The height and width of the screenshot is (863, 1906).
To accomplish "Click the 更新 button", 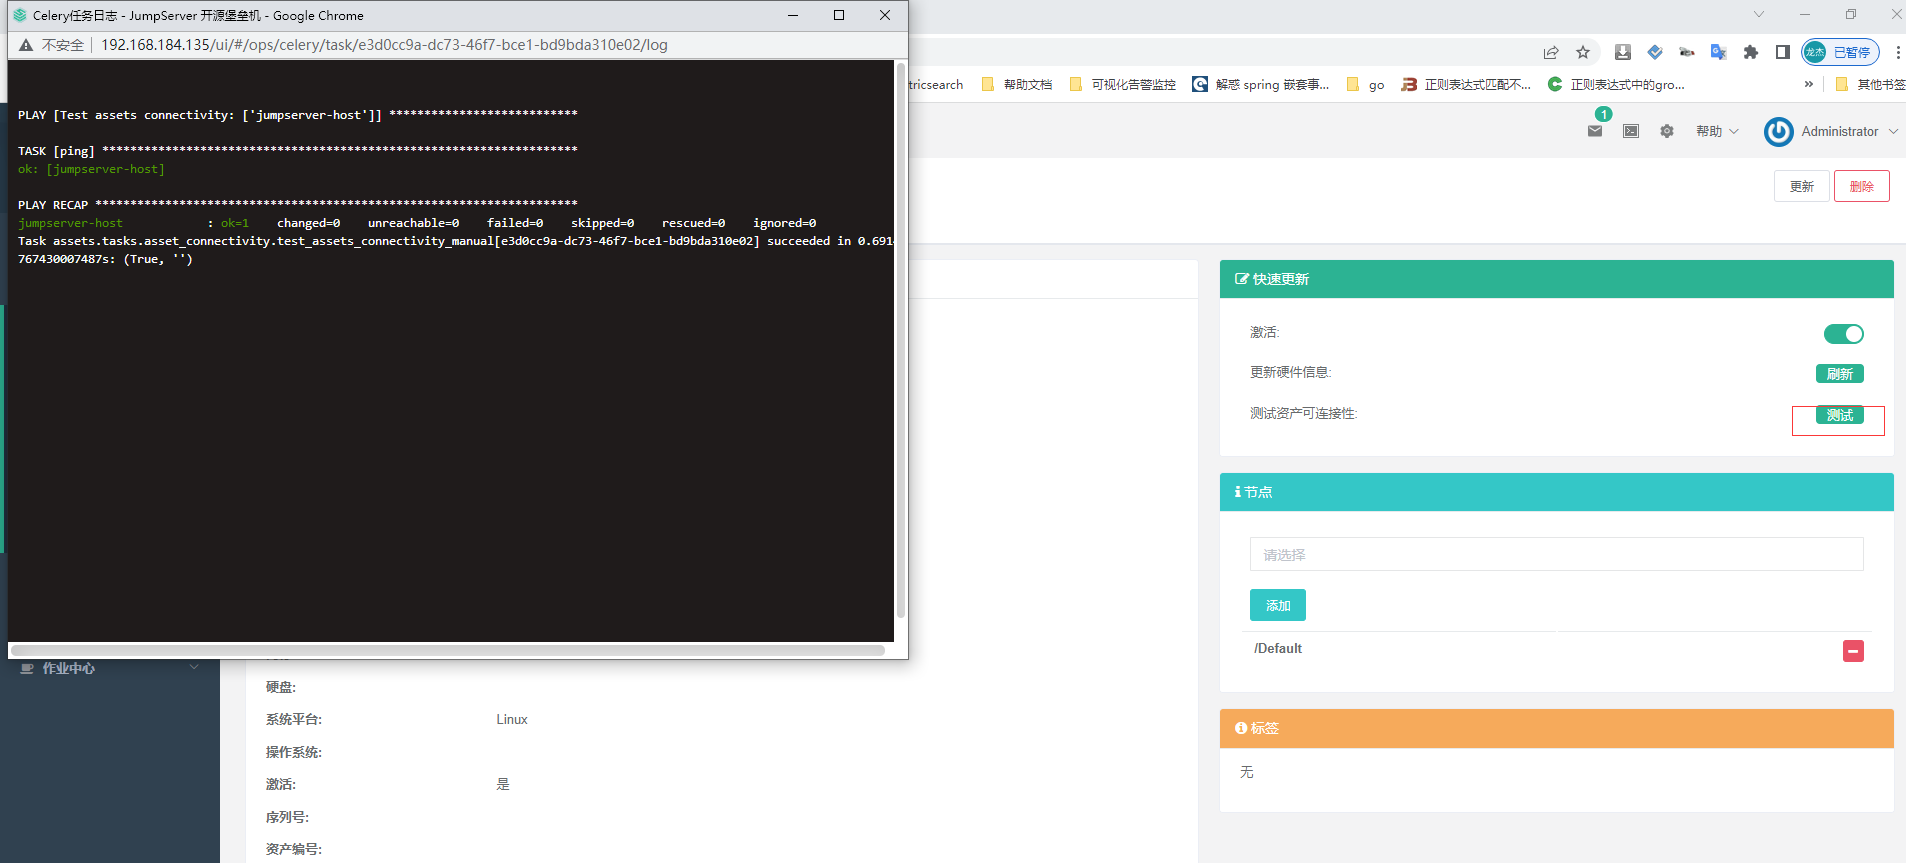I will click(x=1801, y=186).
